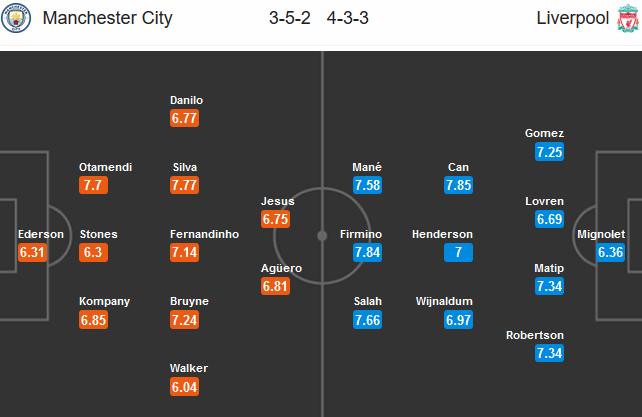Click Can's 7.85 rating badge

click(458, 185)
